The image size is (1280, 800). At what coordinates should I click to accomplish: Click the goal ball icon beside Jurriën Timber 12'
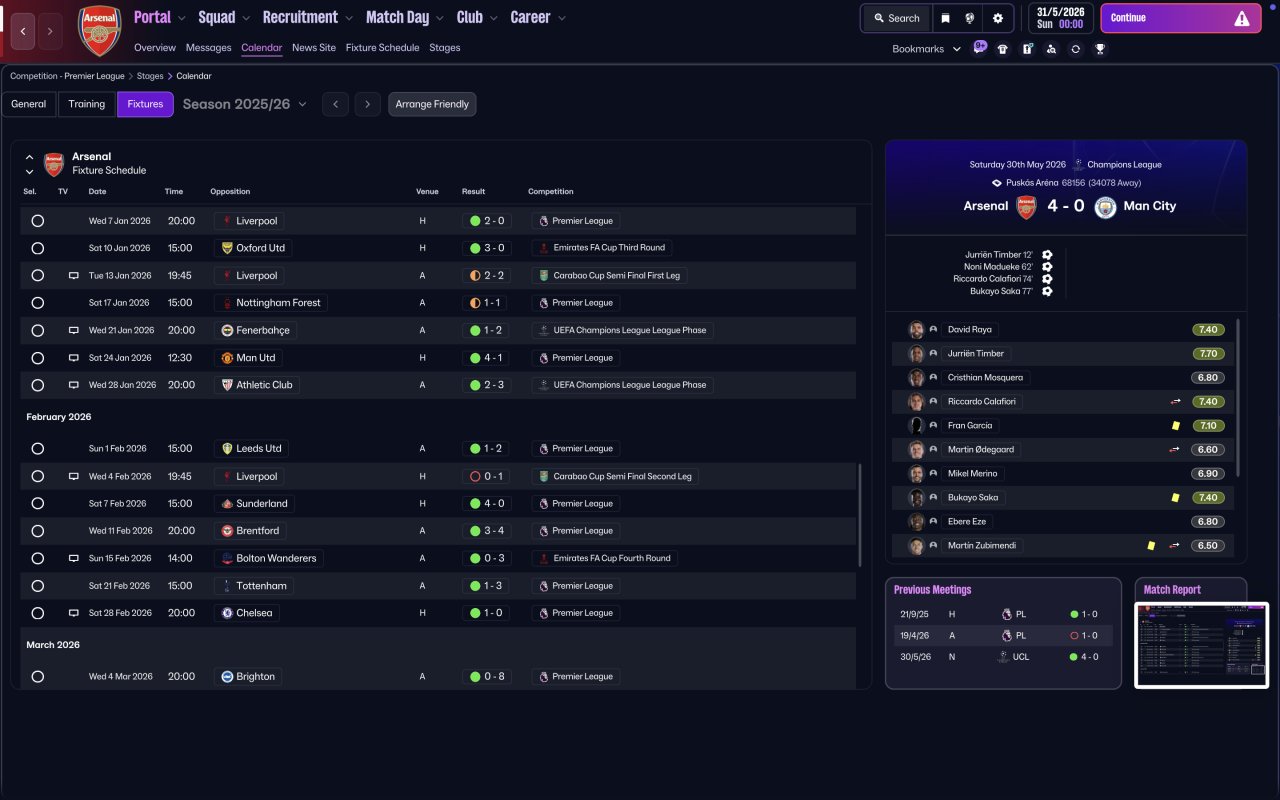pos(1047,255)
